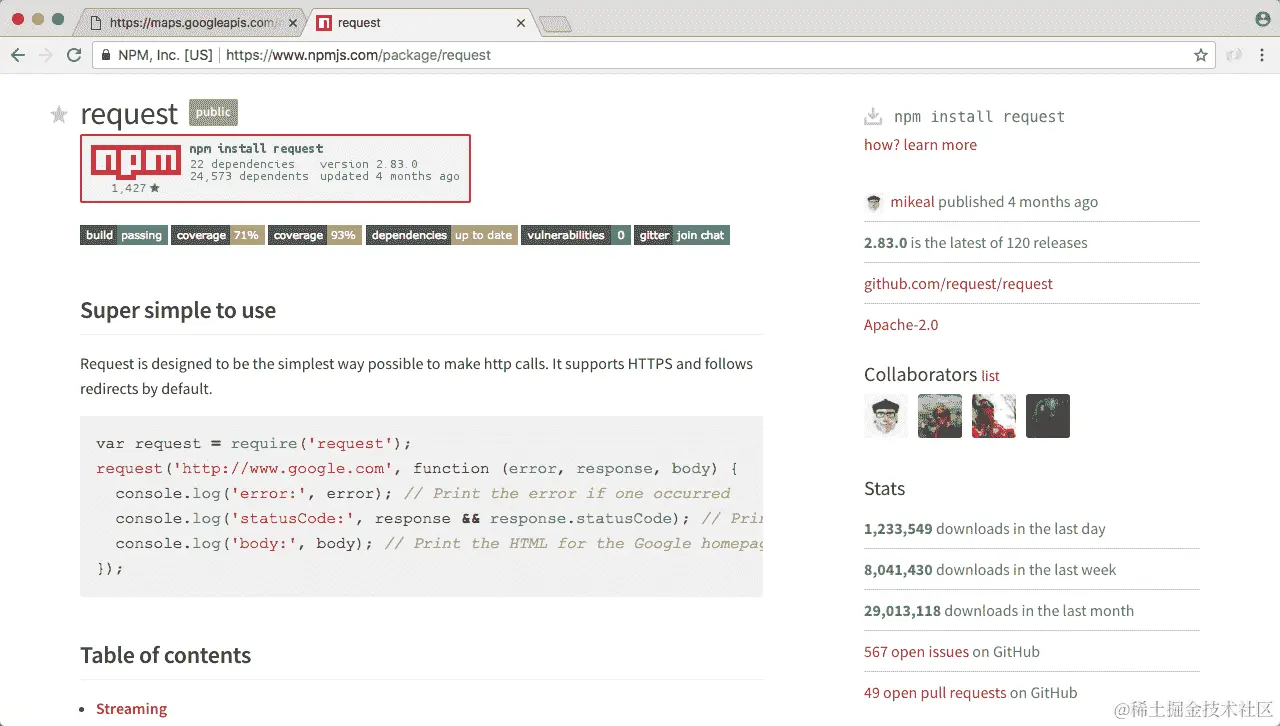
Task: Click the vulnerabilities 0 badge
Action: coord(575,235)
